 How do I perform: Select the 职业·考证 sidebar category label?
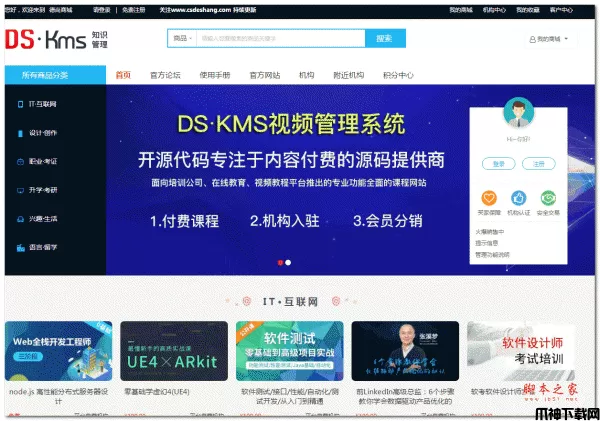[x=43, y=162]
